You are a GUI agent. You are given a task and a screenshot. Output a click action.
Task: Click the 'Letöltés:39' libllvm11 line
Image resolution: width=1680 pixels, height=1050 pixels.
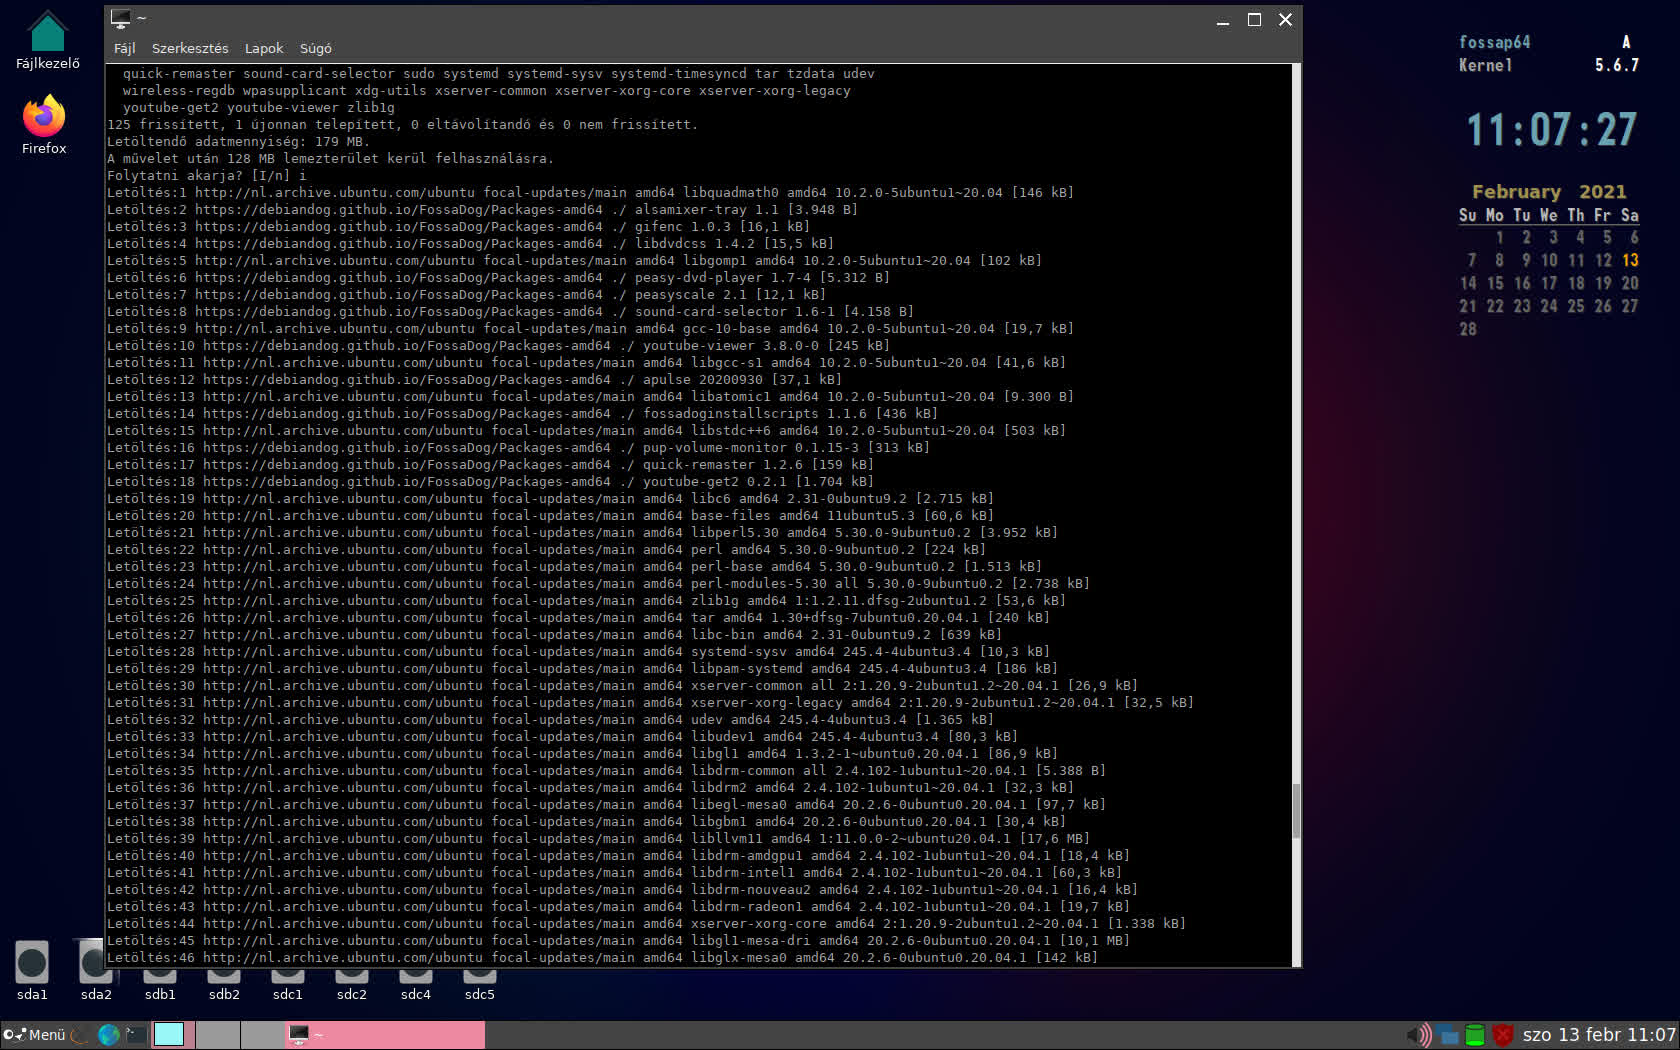click(x=598, y=839)
